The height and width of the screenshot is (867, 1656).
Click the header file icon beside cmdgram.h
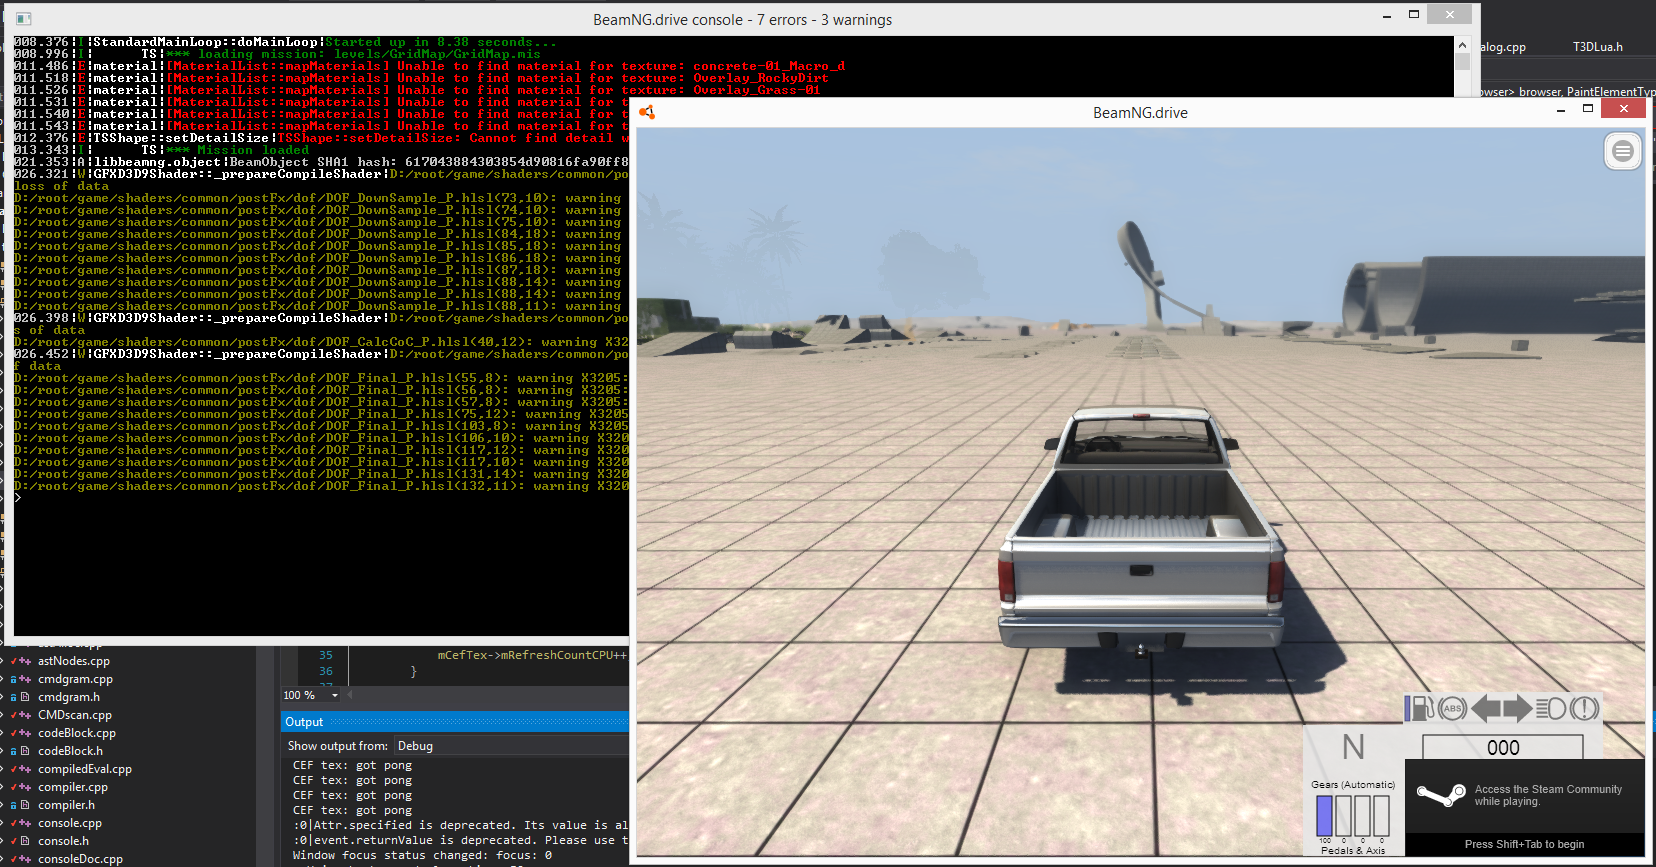point(25,697)
